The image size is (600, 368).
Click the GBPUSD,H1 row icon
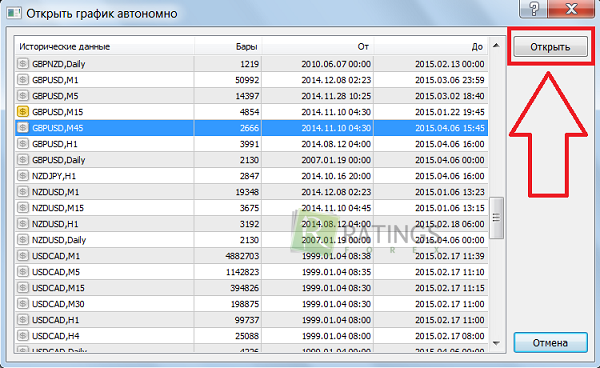tap(23, 144)
